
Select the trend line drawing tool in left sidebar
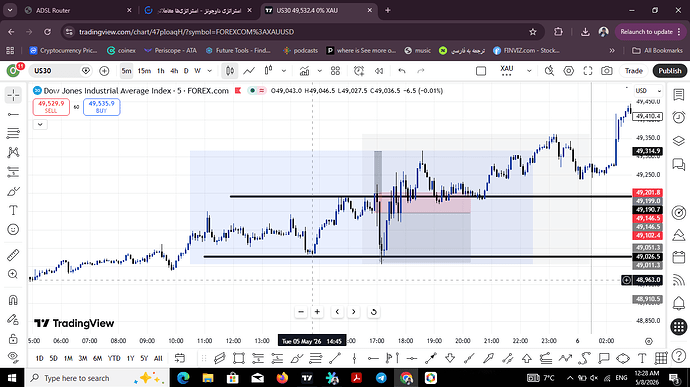(13, 114)
